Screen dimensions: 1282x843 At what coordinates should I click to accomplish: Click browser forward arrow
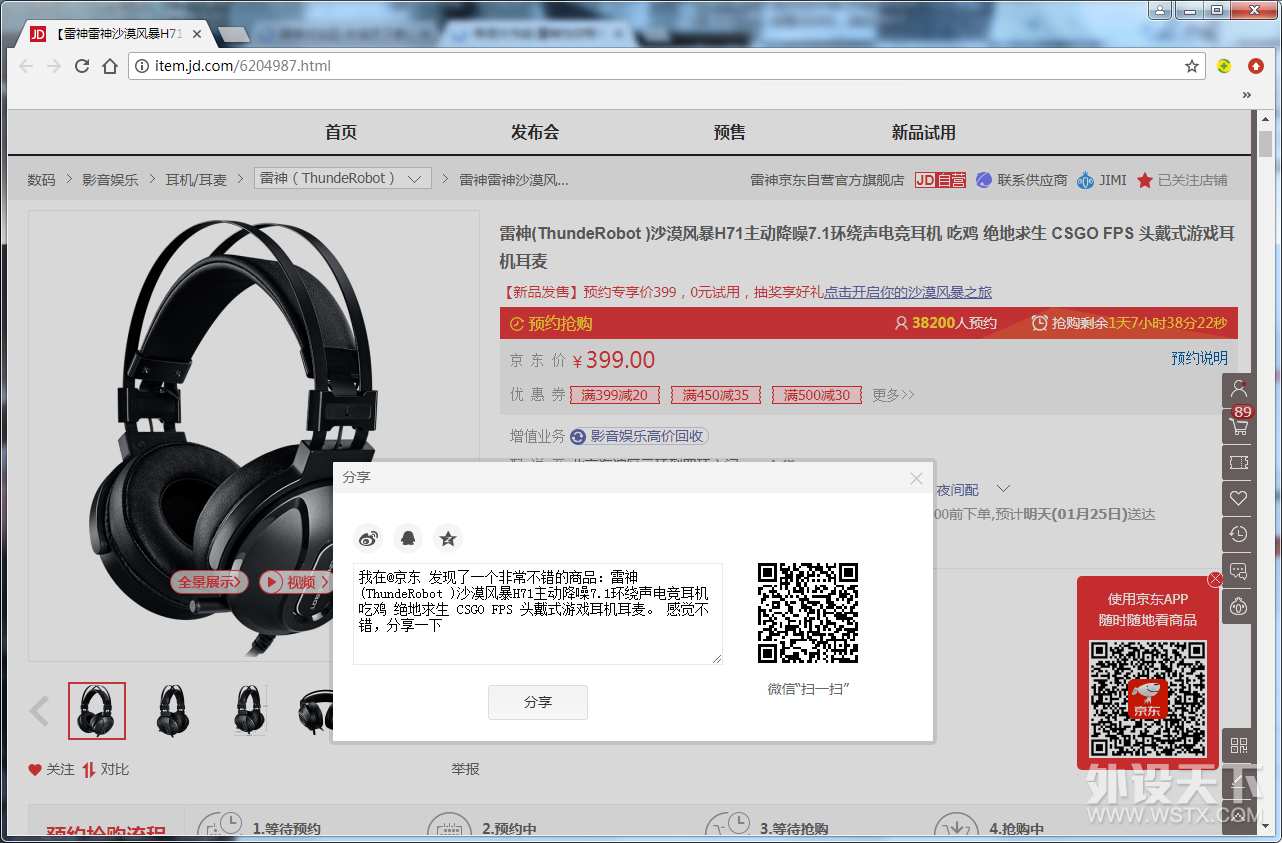[x=54, y=66]
